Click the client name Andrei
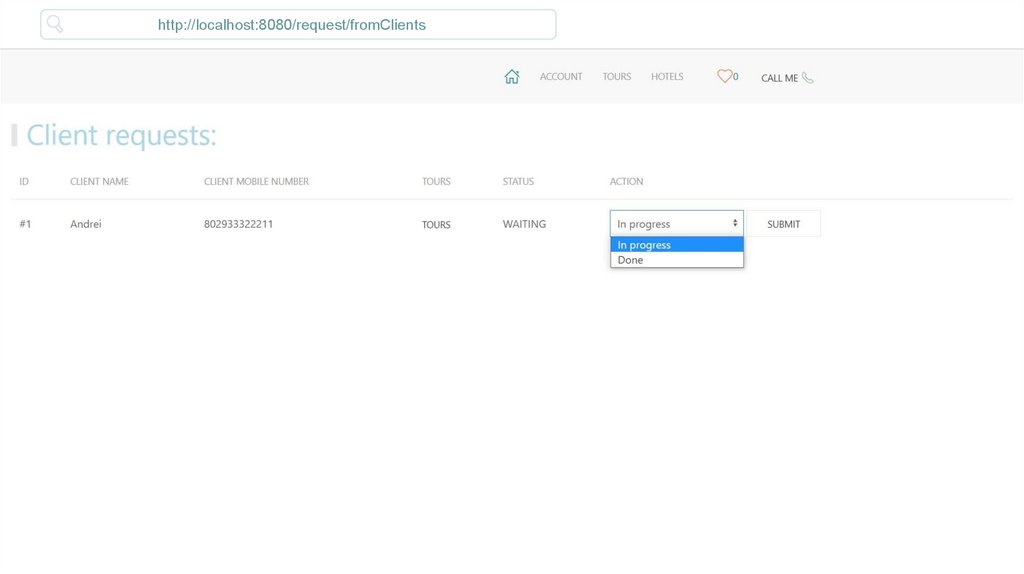 86,224
